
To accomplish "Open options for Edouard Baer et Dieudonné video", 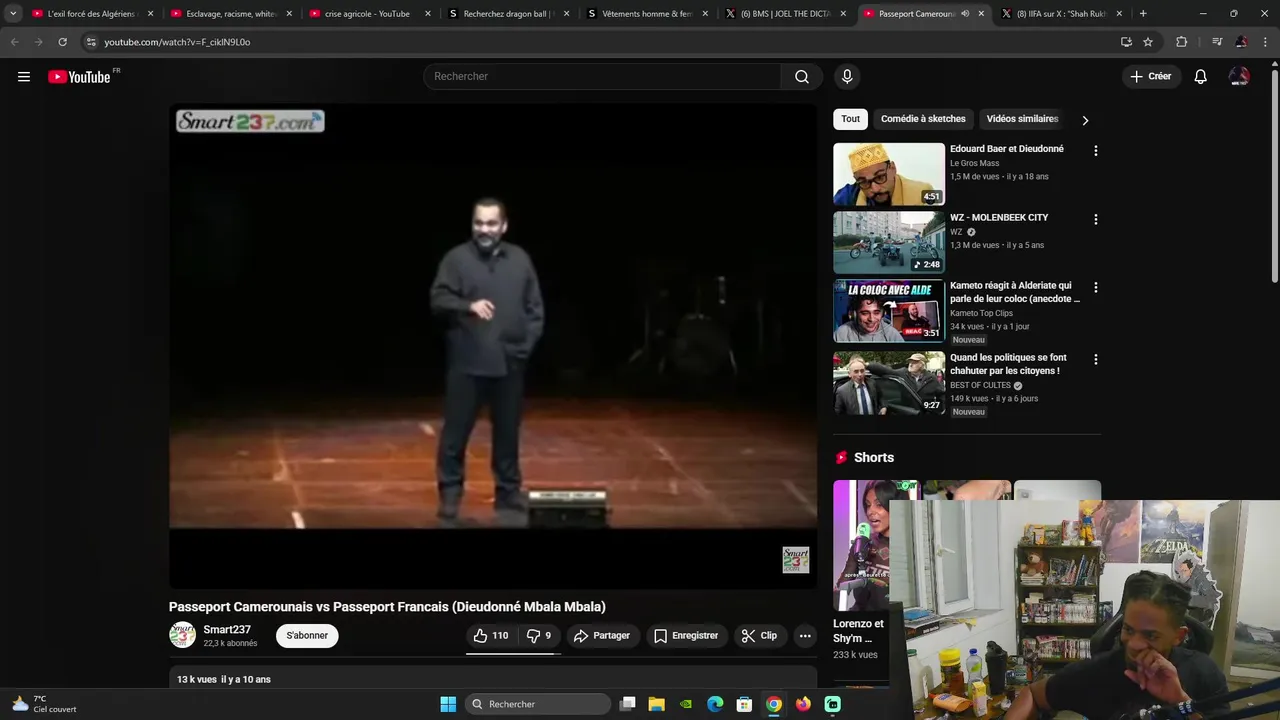I will [1096, 151].
